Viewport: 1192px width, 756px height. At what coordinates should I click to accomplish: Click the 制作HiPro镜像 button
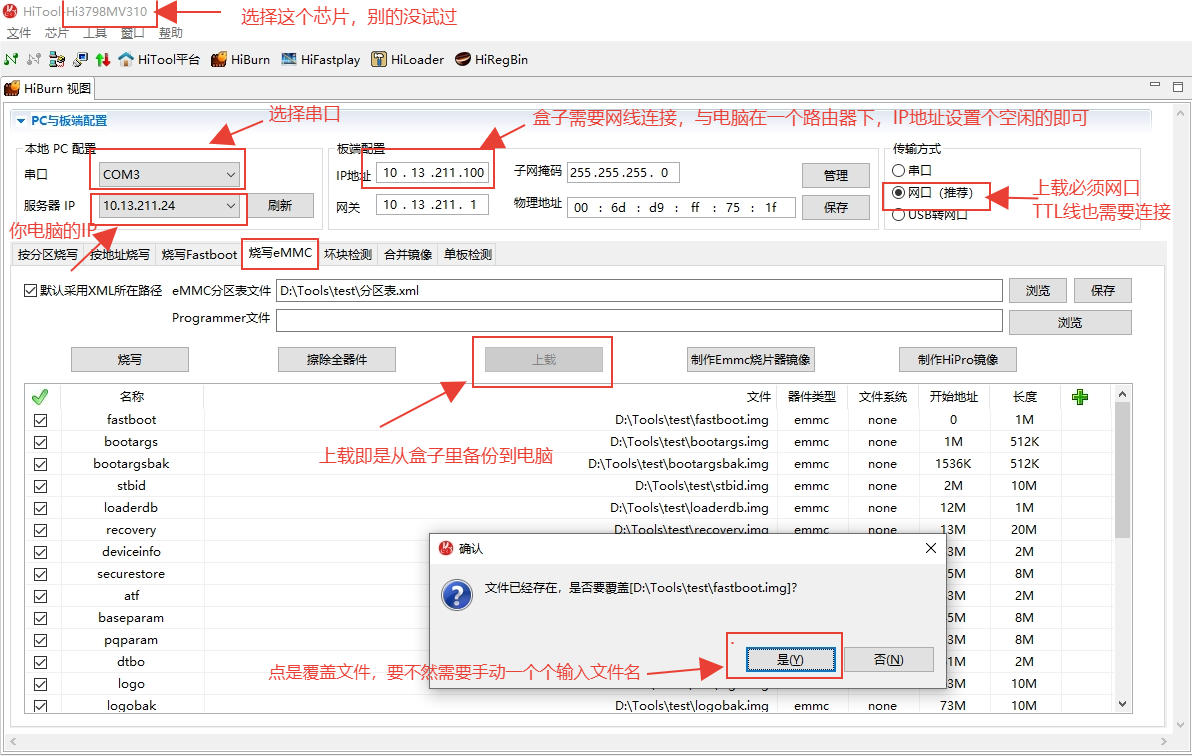(x=958, y=360)
